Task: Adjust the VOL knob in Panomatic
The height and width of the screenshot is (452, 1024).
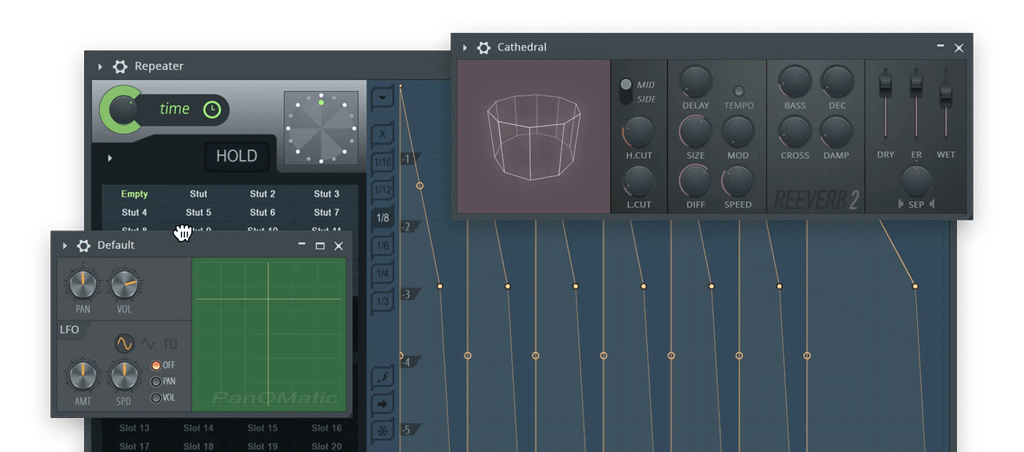Action: (124, 285)
